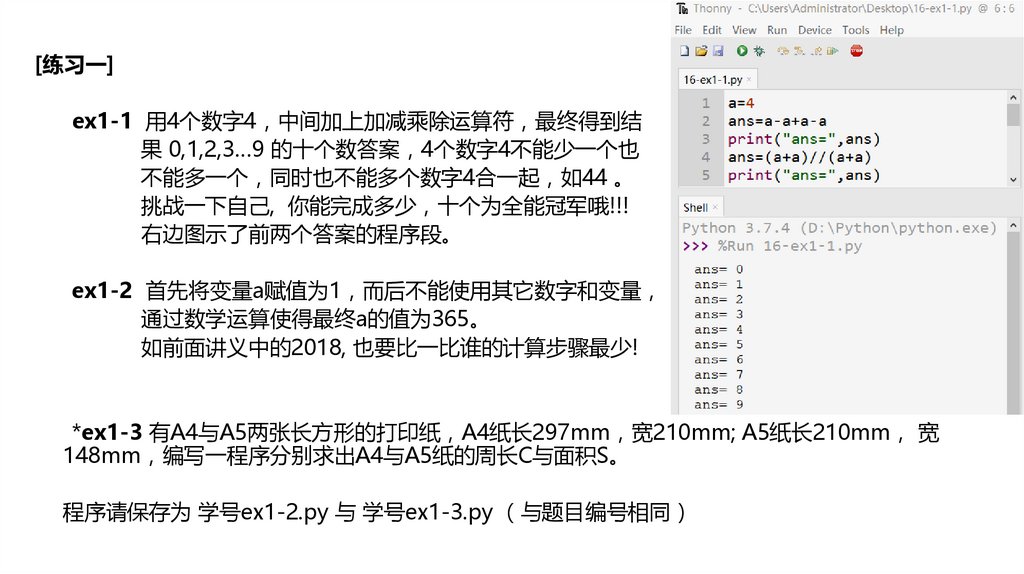1024x574 pixels.
Task: Open the File menu
Action: (683, 30)
